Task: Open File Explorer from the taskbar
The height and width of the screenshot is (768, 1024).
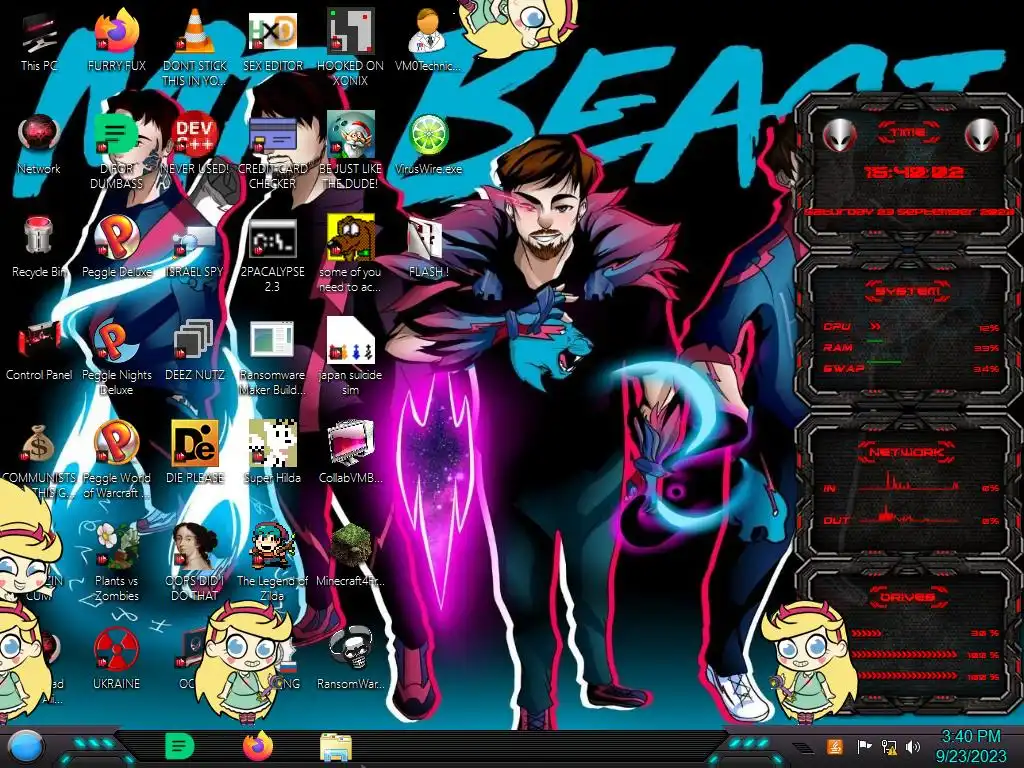Action: point(336,747)
